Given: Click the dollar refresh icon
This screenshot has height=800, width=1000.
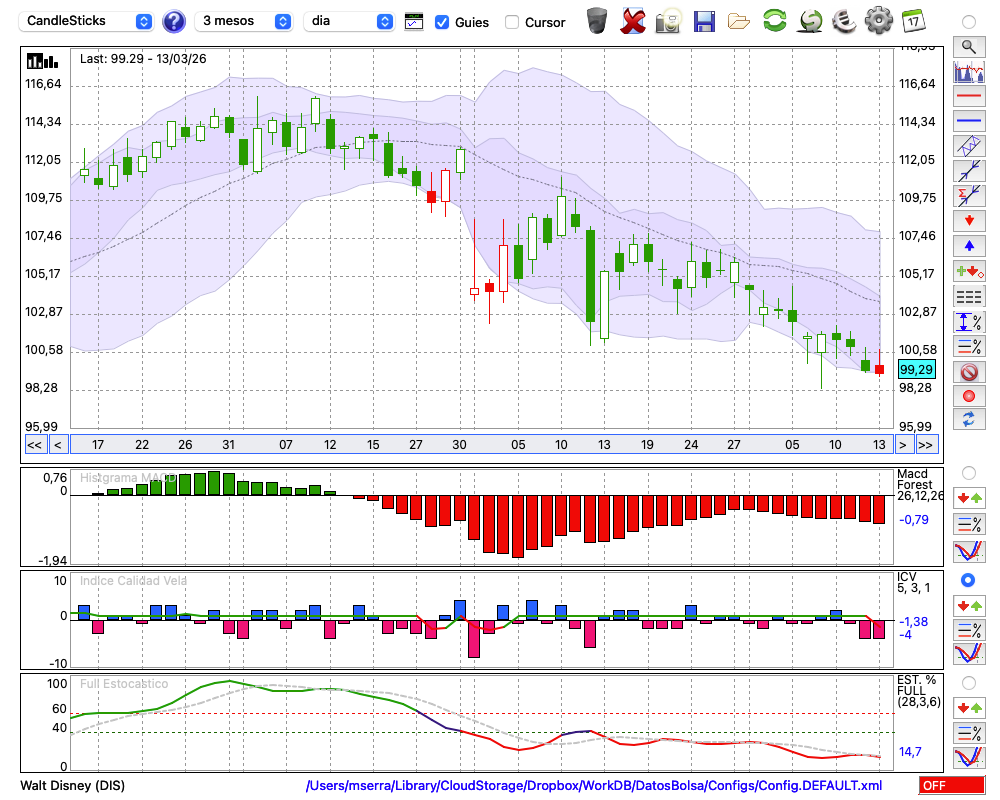Looking at the screenshot, I should coord(810,21).
